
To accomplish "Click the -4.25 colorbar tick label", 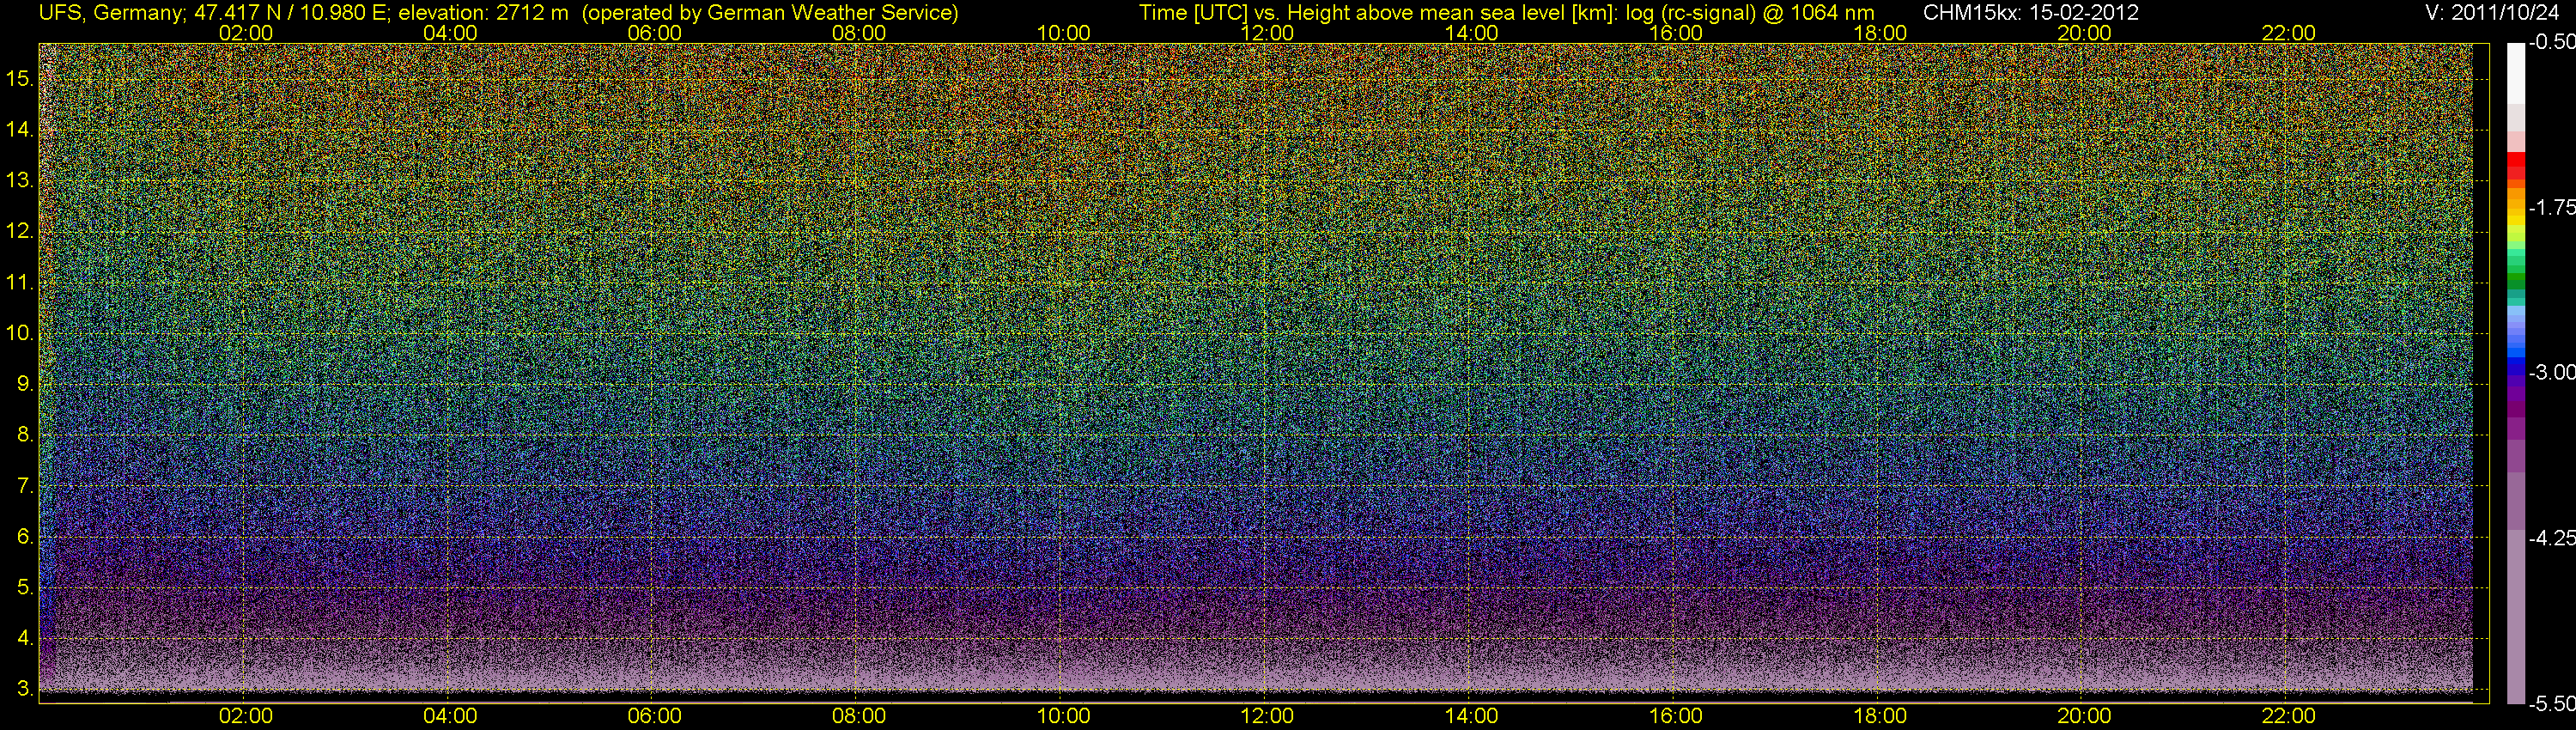I will 2551,538.
